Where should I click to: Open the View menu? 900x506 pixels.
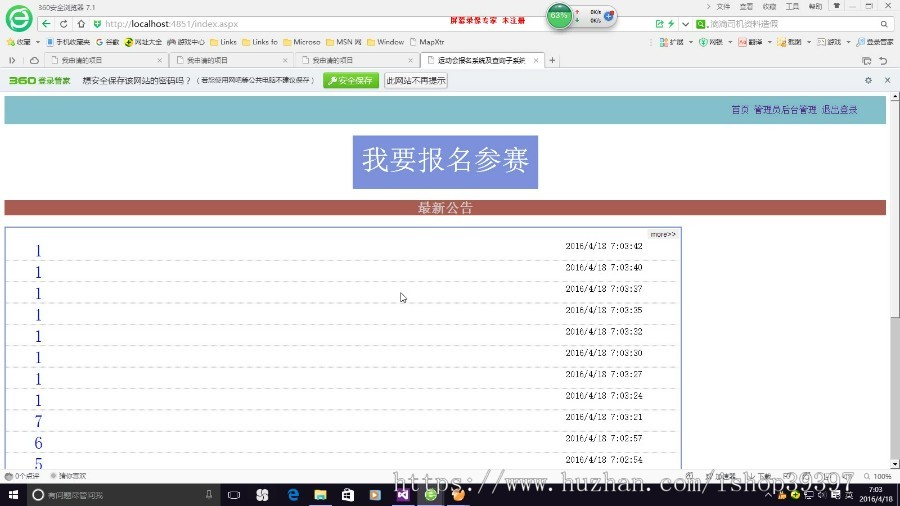[746, 6]
